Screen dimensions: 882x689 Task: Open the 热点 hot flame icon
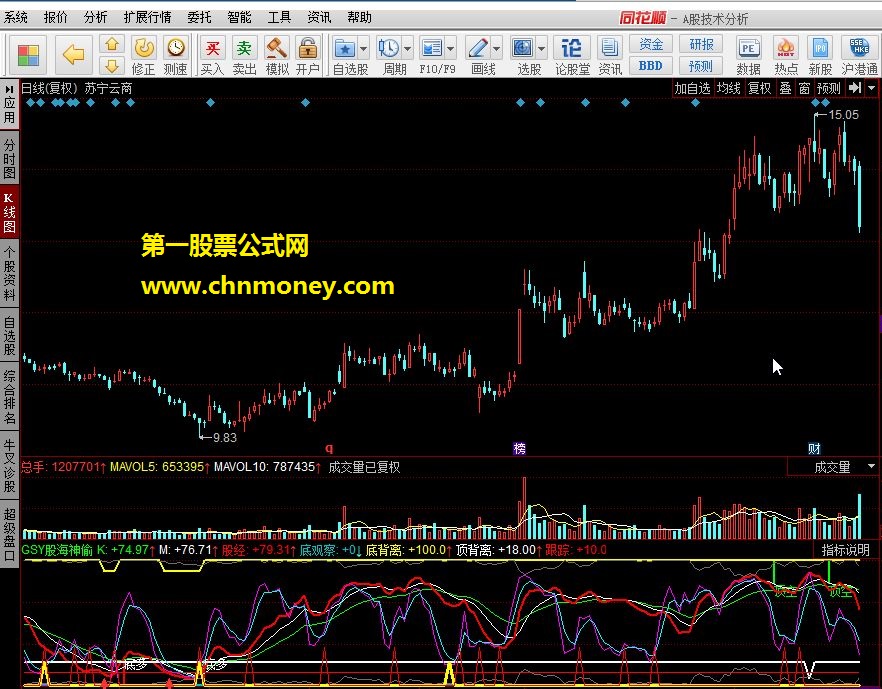coord(785,48)
